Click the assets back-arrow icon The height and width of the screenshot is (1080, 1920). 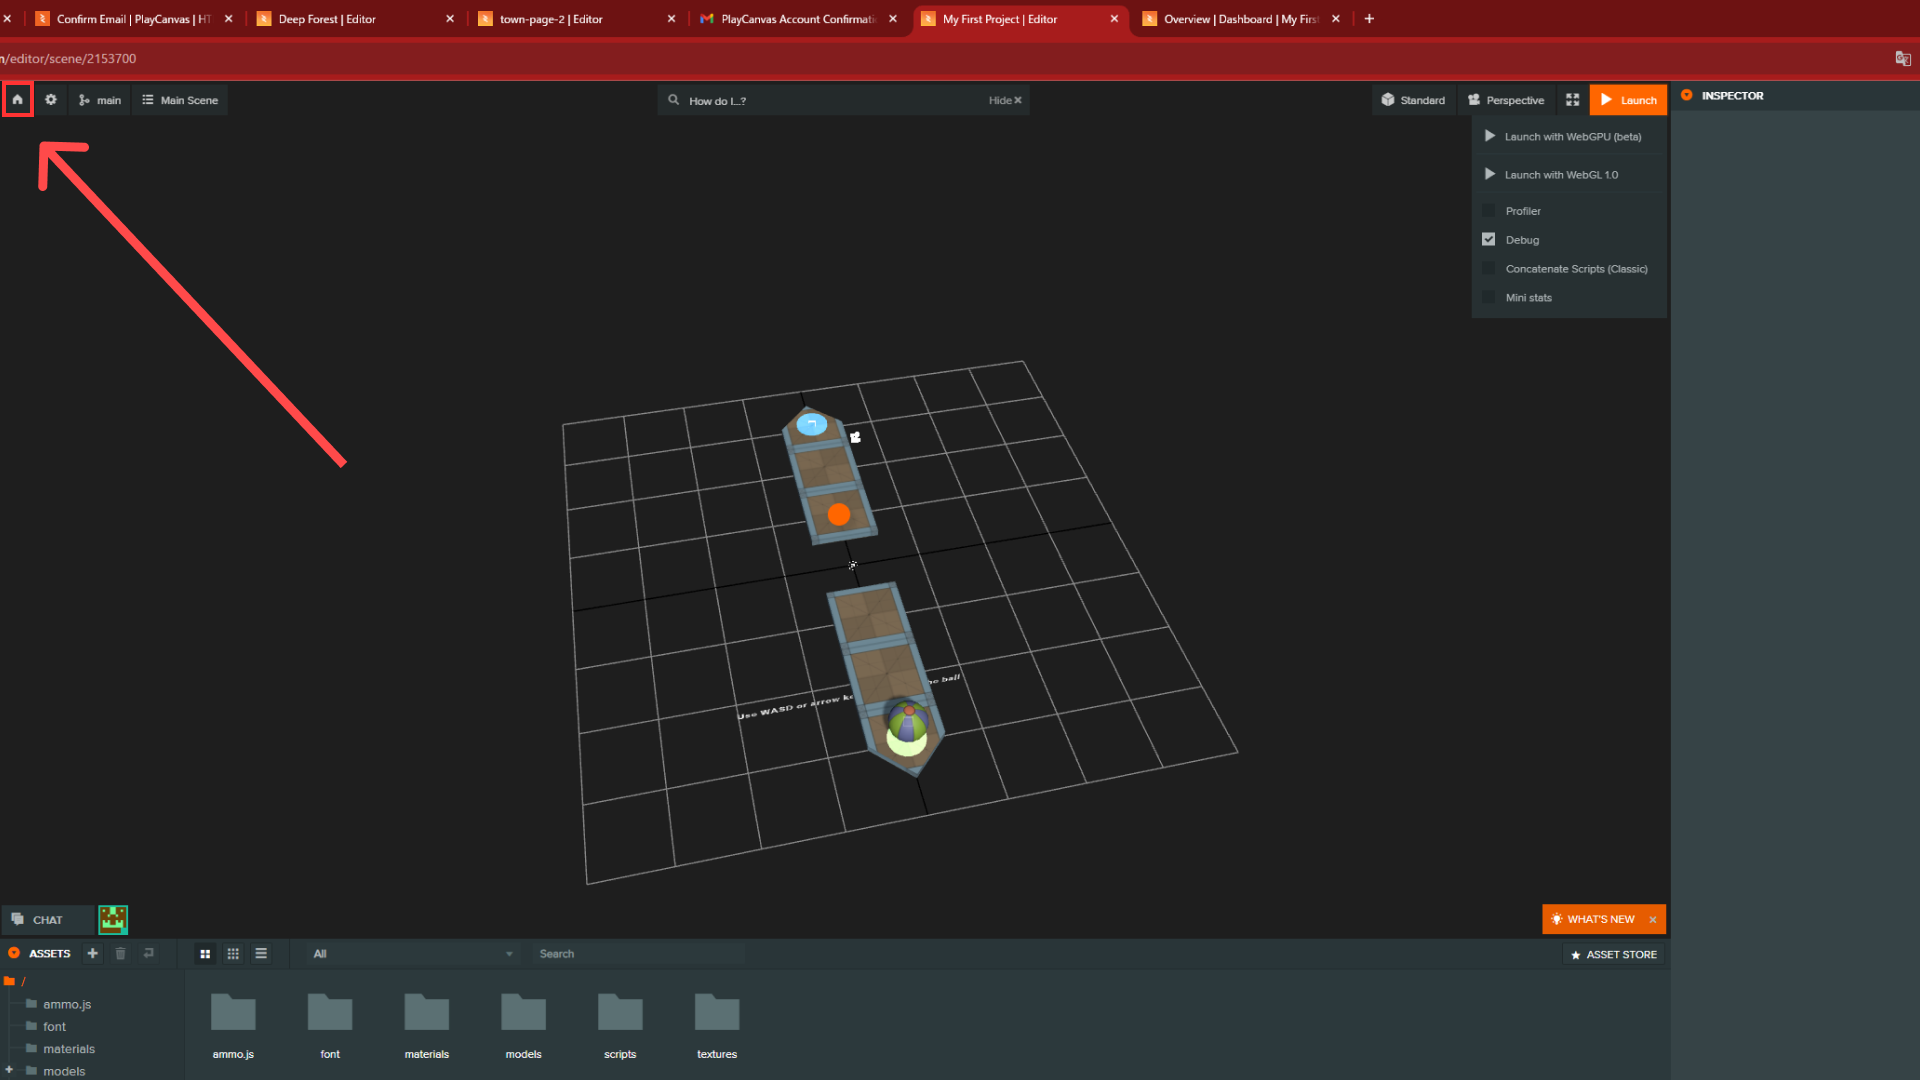pos(149,954)
